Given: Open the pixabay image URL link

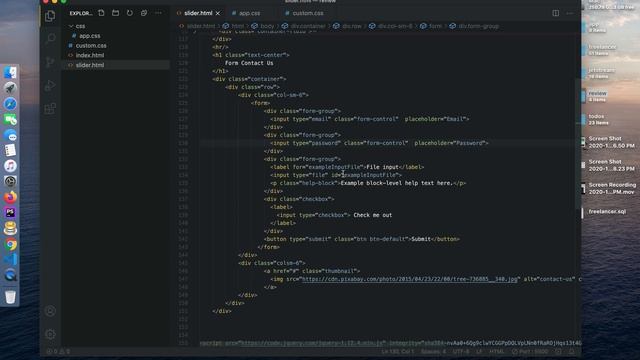Looking at the screenshot, I should click(409, 279).
